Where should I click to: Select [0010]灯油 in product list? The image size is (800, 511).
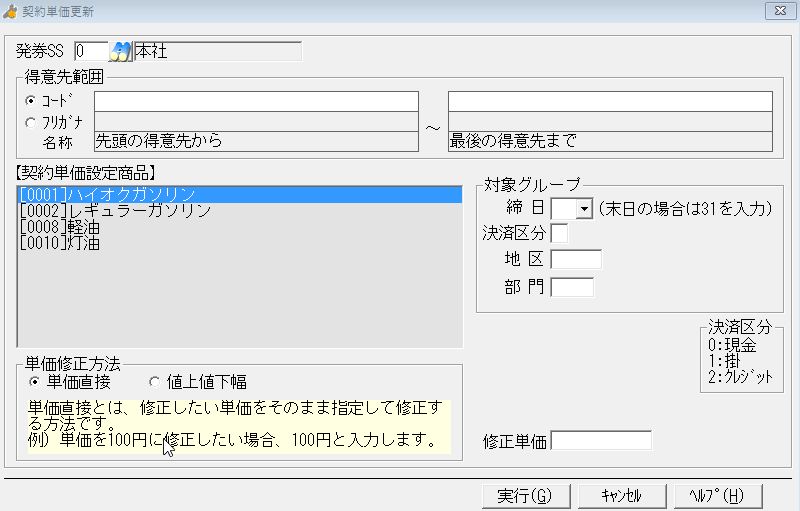tap(60, 243)
